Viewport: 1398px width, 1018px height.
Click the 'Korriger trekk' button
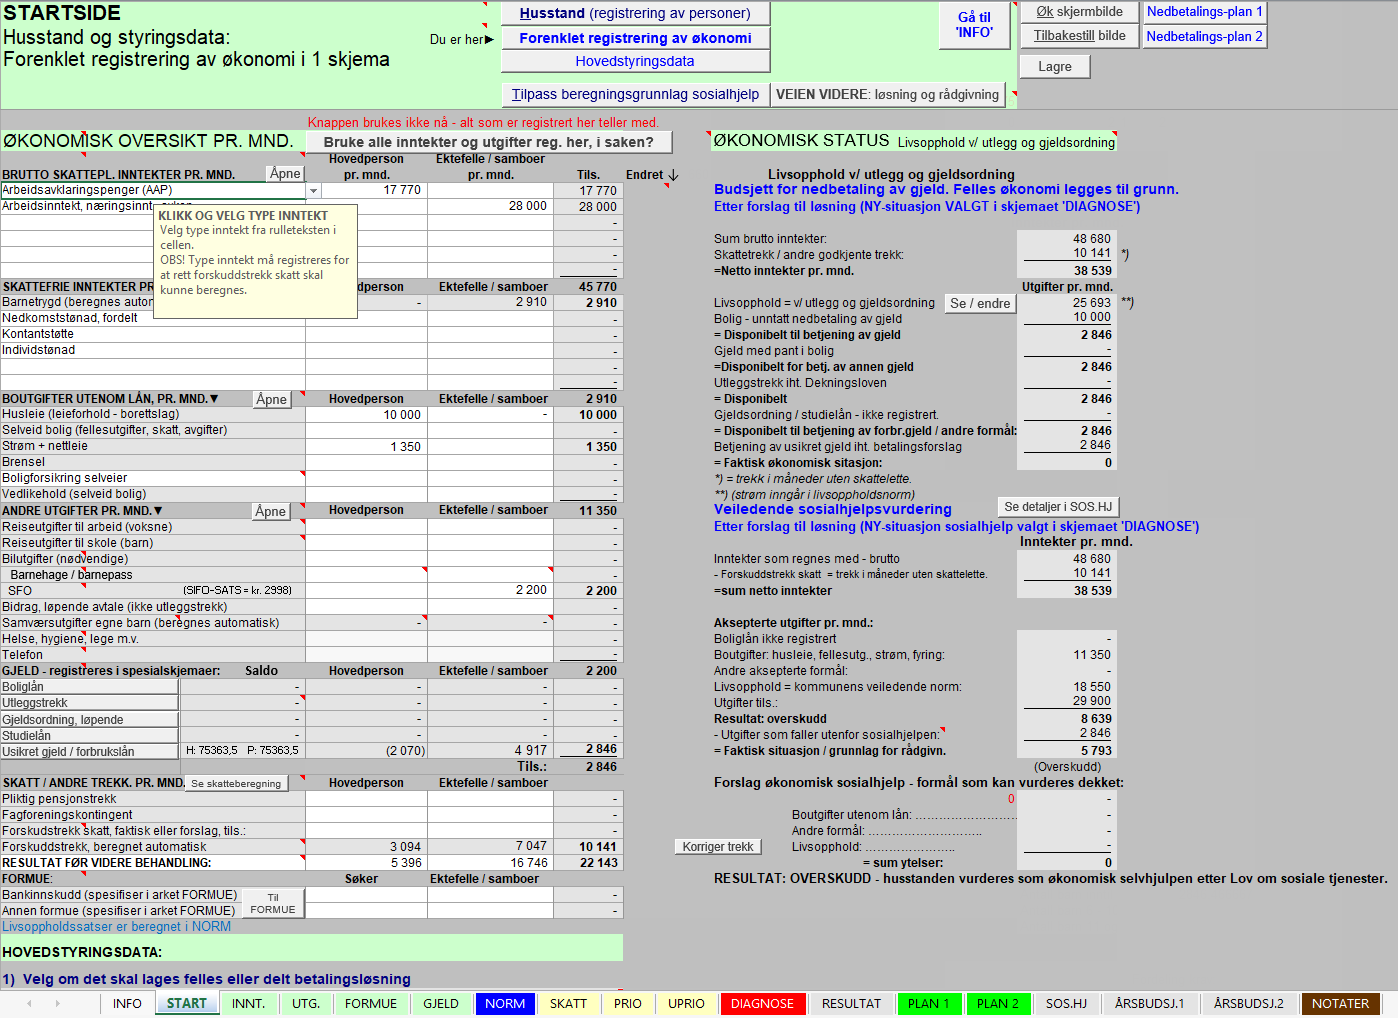coord(718,847)
